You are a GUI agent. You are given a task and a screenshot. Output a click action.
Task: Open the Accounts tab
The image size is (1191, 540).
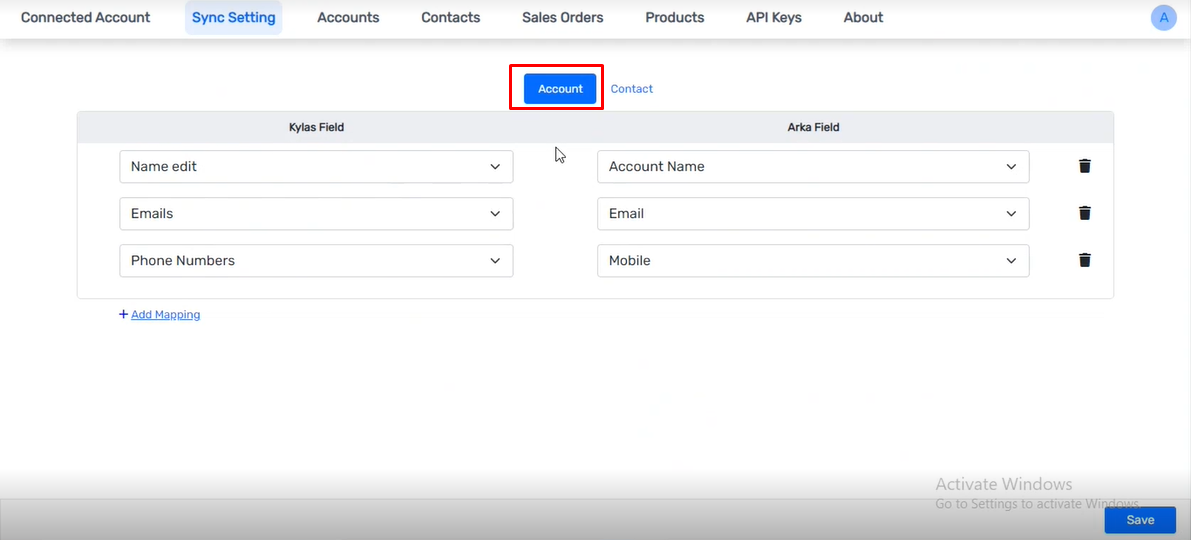[348, 17]
